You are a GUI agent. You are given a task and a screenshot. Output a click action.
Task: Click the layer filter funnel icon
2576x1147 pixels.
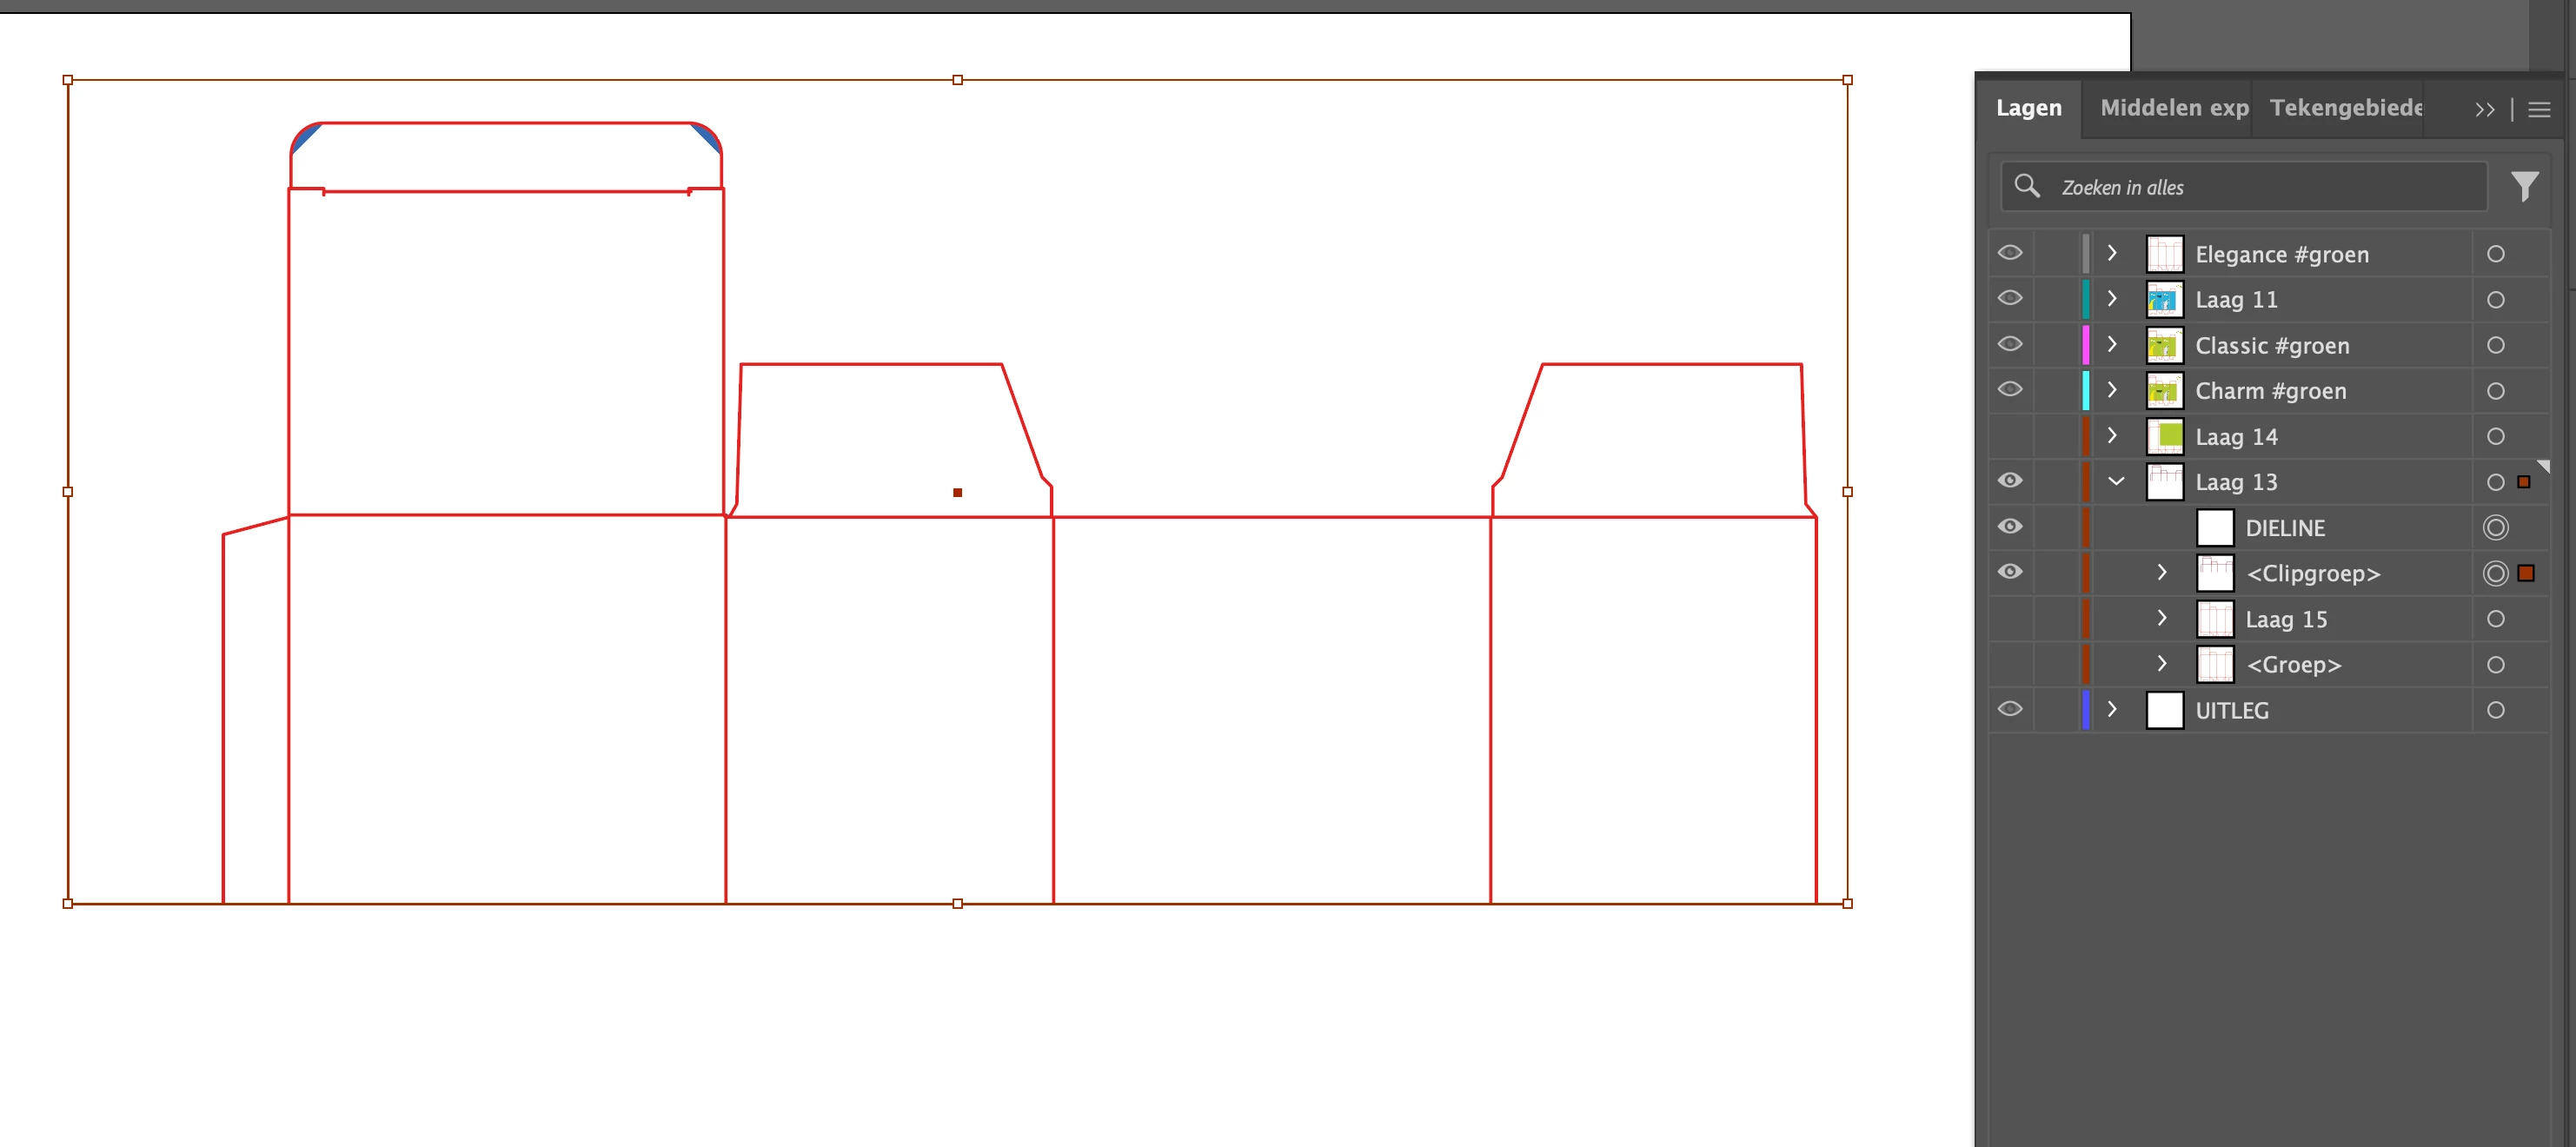click(2524, 186)
